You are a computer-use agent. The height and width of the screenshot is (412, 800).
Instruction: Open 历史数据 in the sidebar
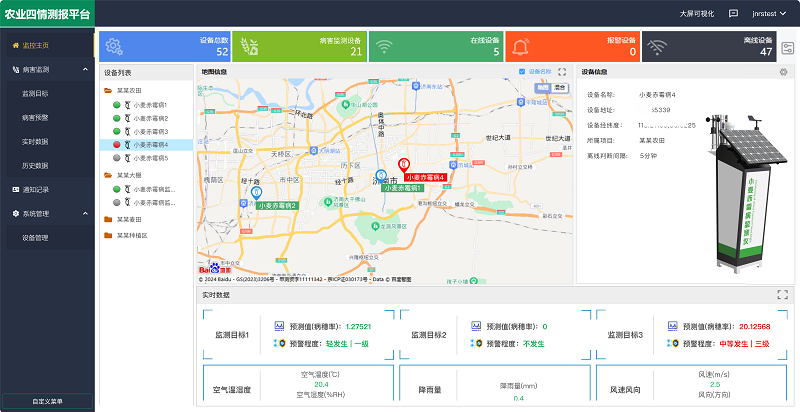35,164
